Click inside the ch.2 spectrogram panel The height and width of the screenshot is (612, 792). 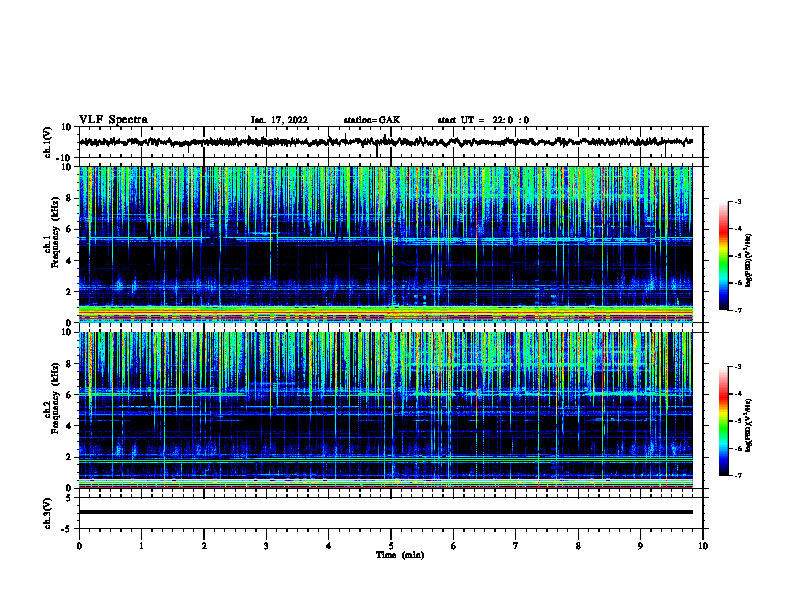click(385, 410)
